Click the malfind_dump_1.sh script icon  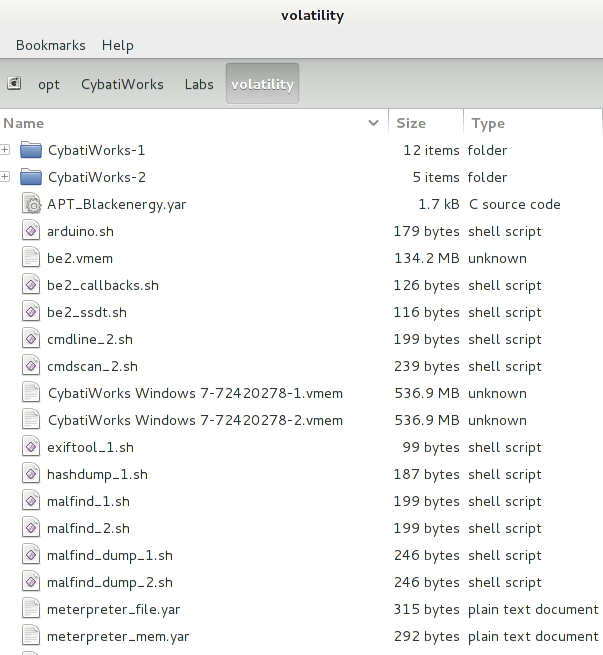[x=31, y=555]
